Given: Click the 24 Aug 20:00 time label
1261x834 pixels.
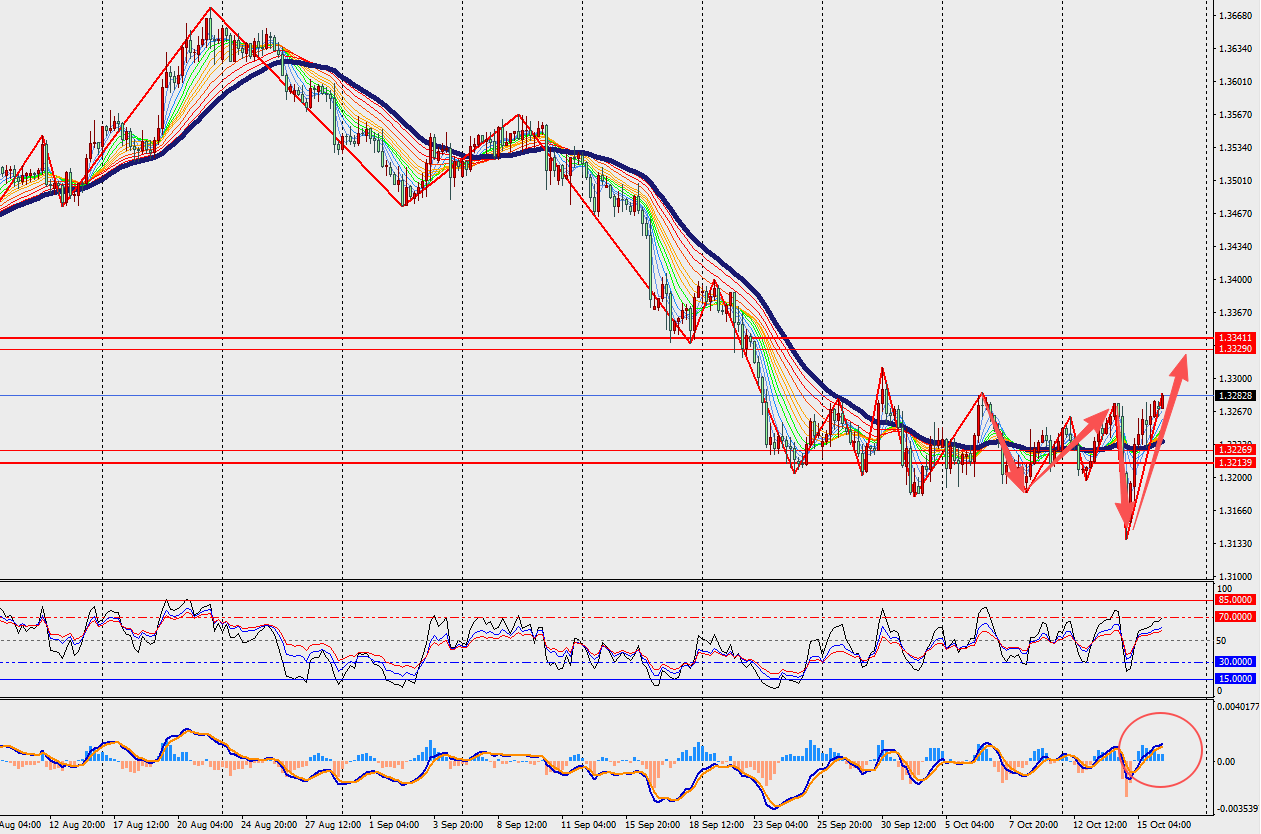Looking at the screenshot, I should (x=267, y=825).
